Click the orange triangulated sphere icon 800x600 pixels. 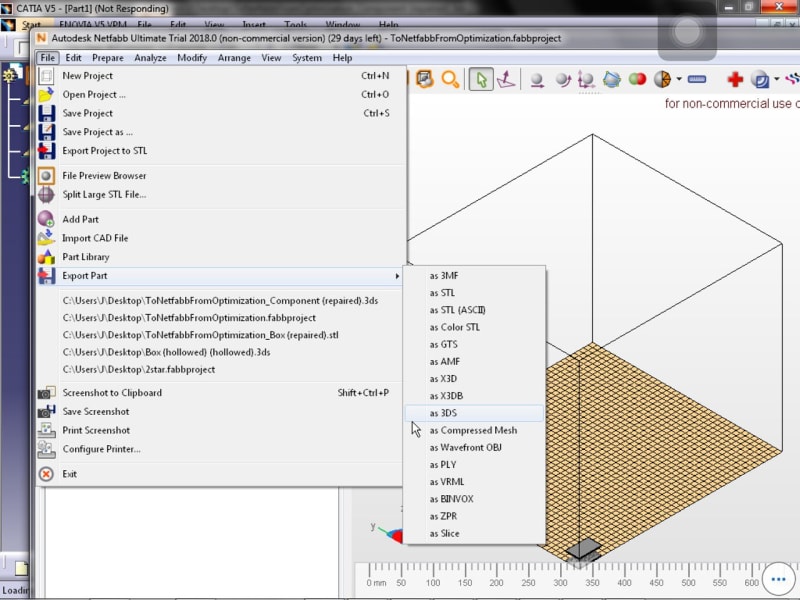pyautogui.click(x=662, y=79)
